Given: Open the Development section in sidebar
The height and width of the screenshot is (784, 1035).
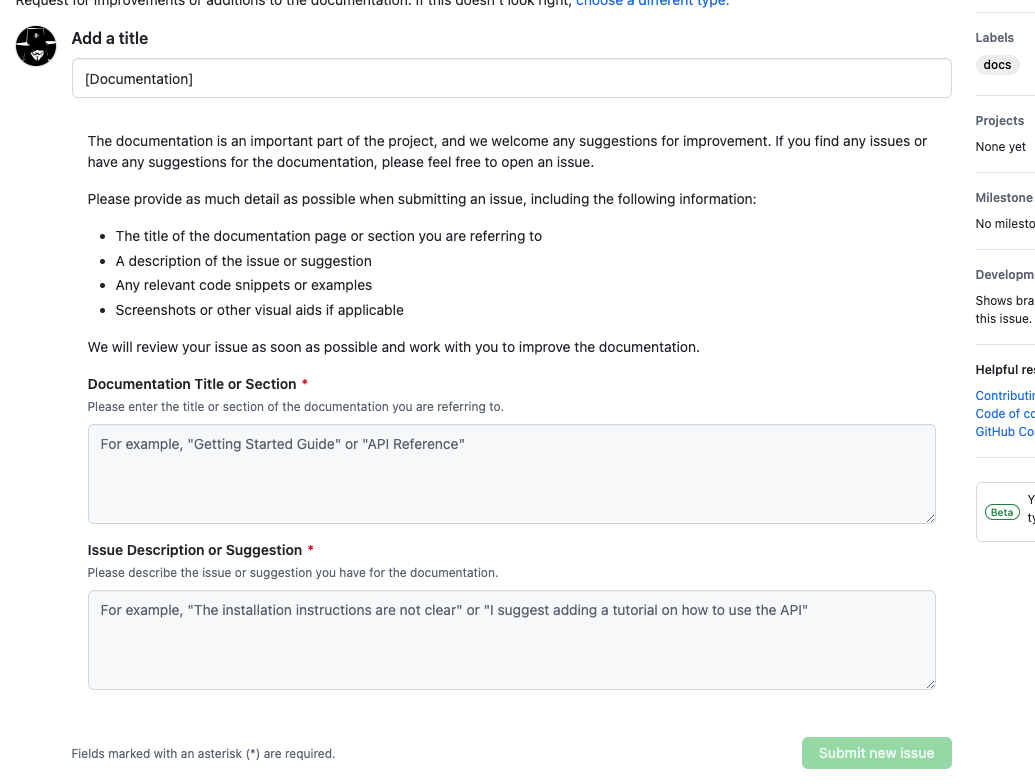Looking at the screenshot, I should coord(1005,275).
